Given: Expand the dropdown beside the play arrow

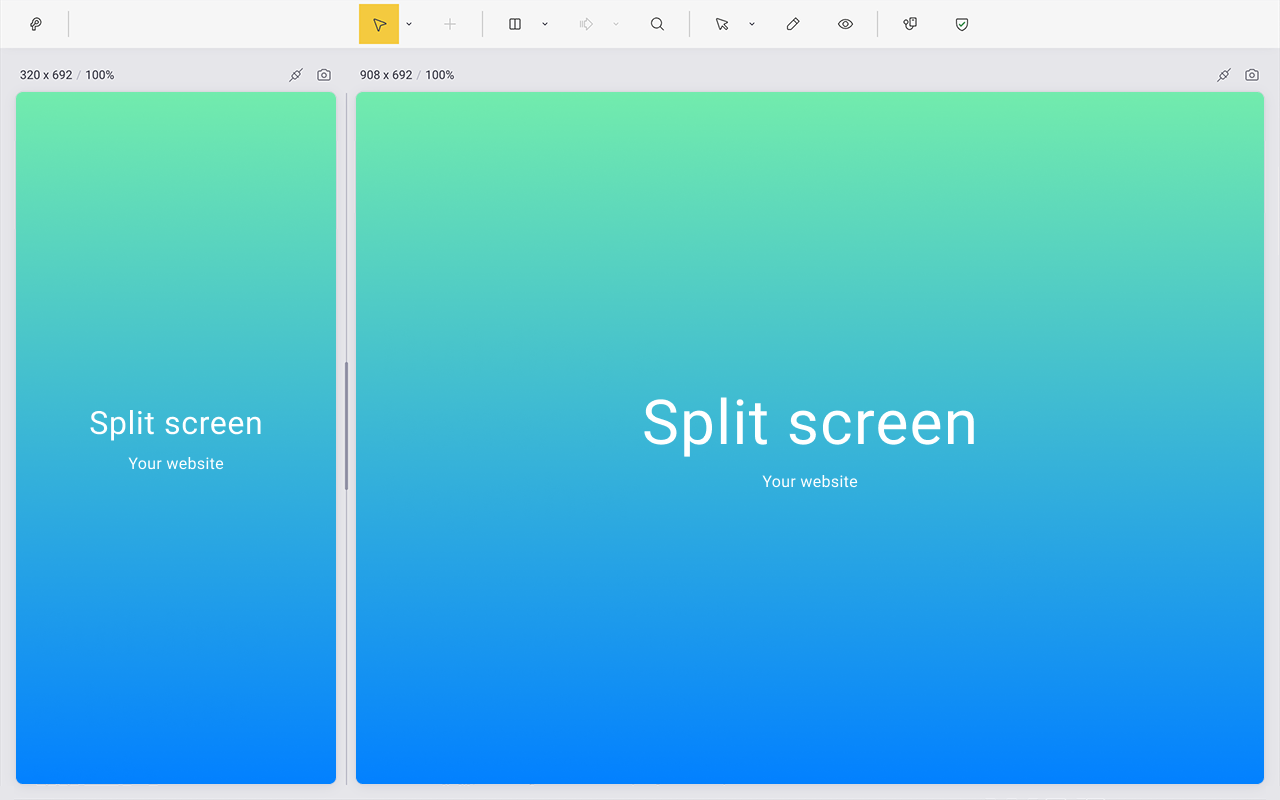Looking at the screenshot, I should [616, 24].
